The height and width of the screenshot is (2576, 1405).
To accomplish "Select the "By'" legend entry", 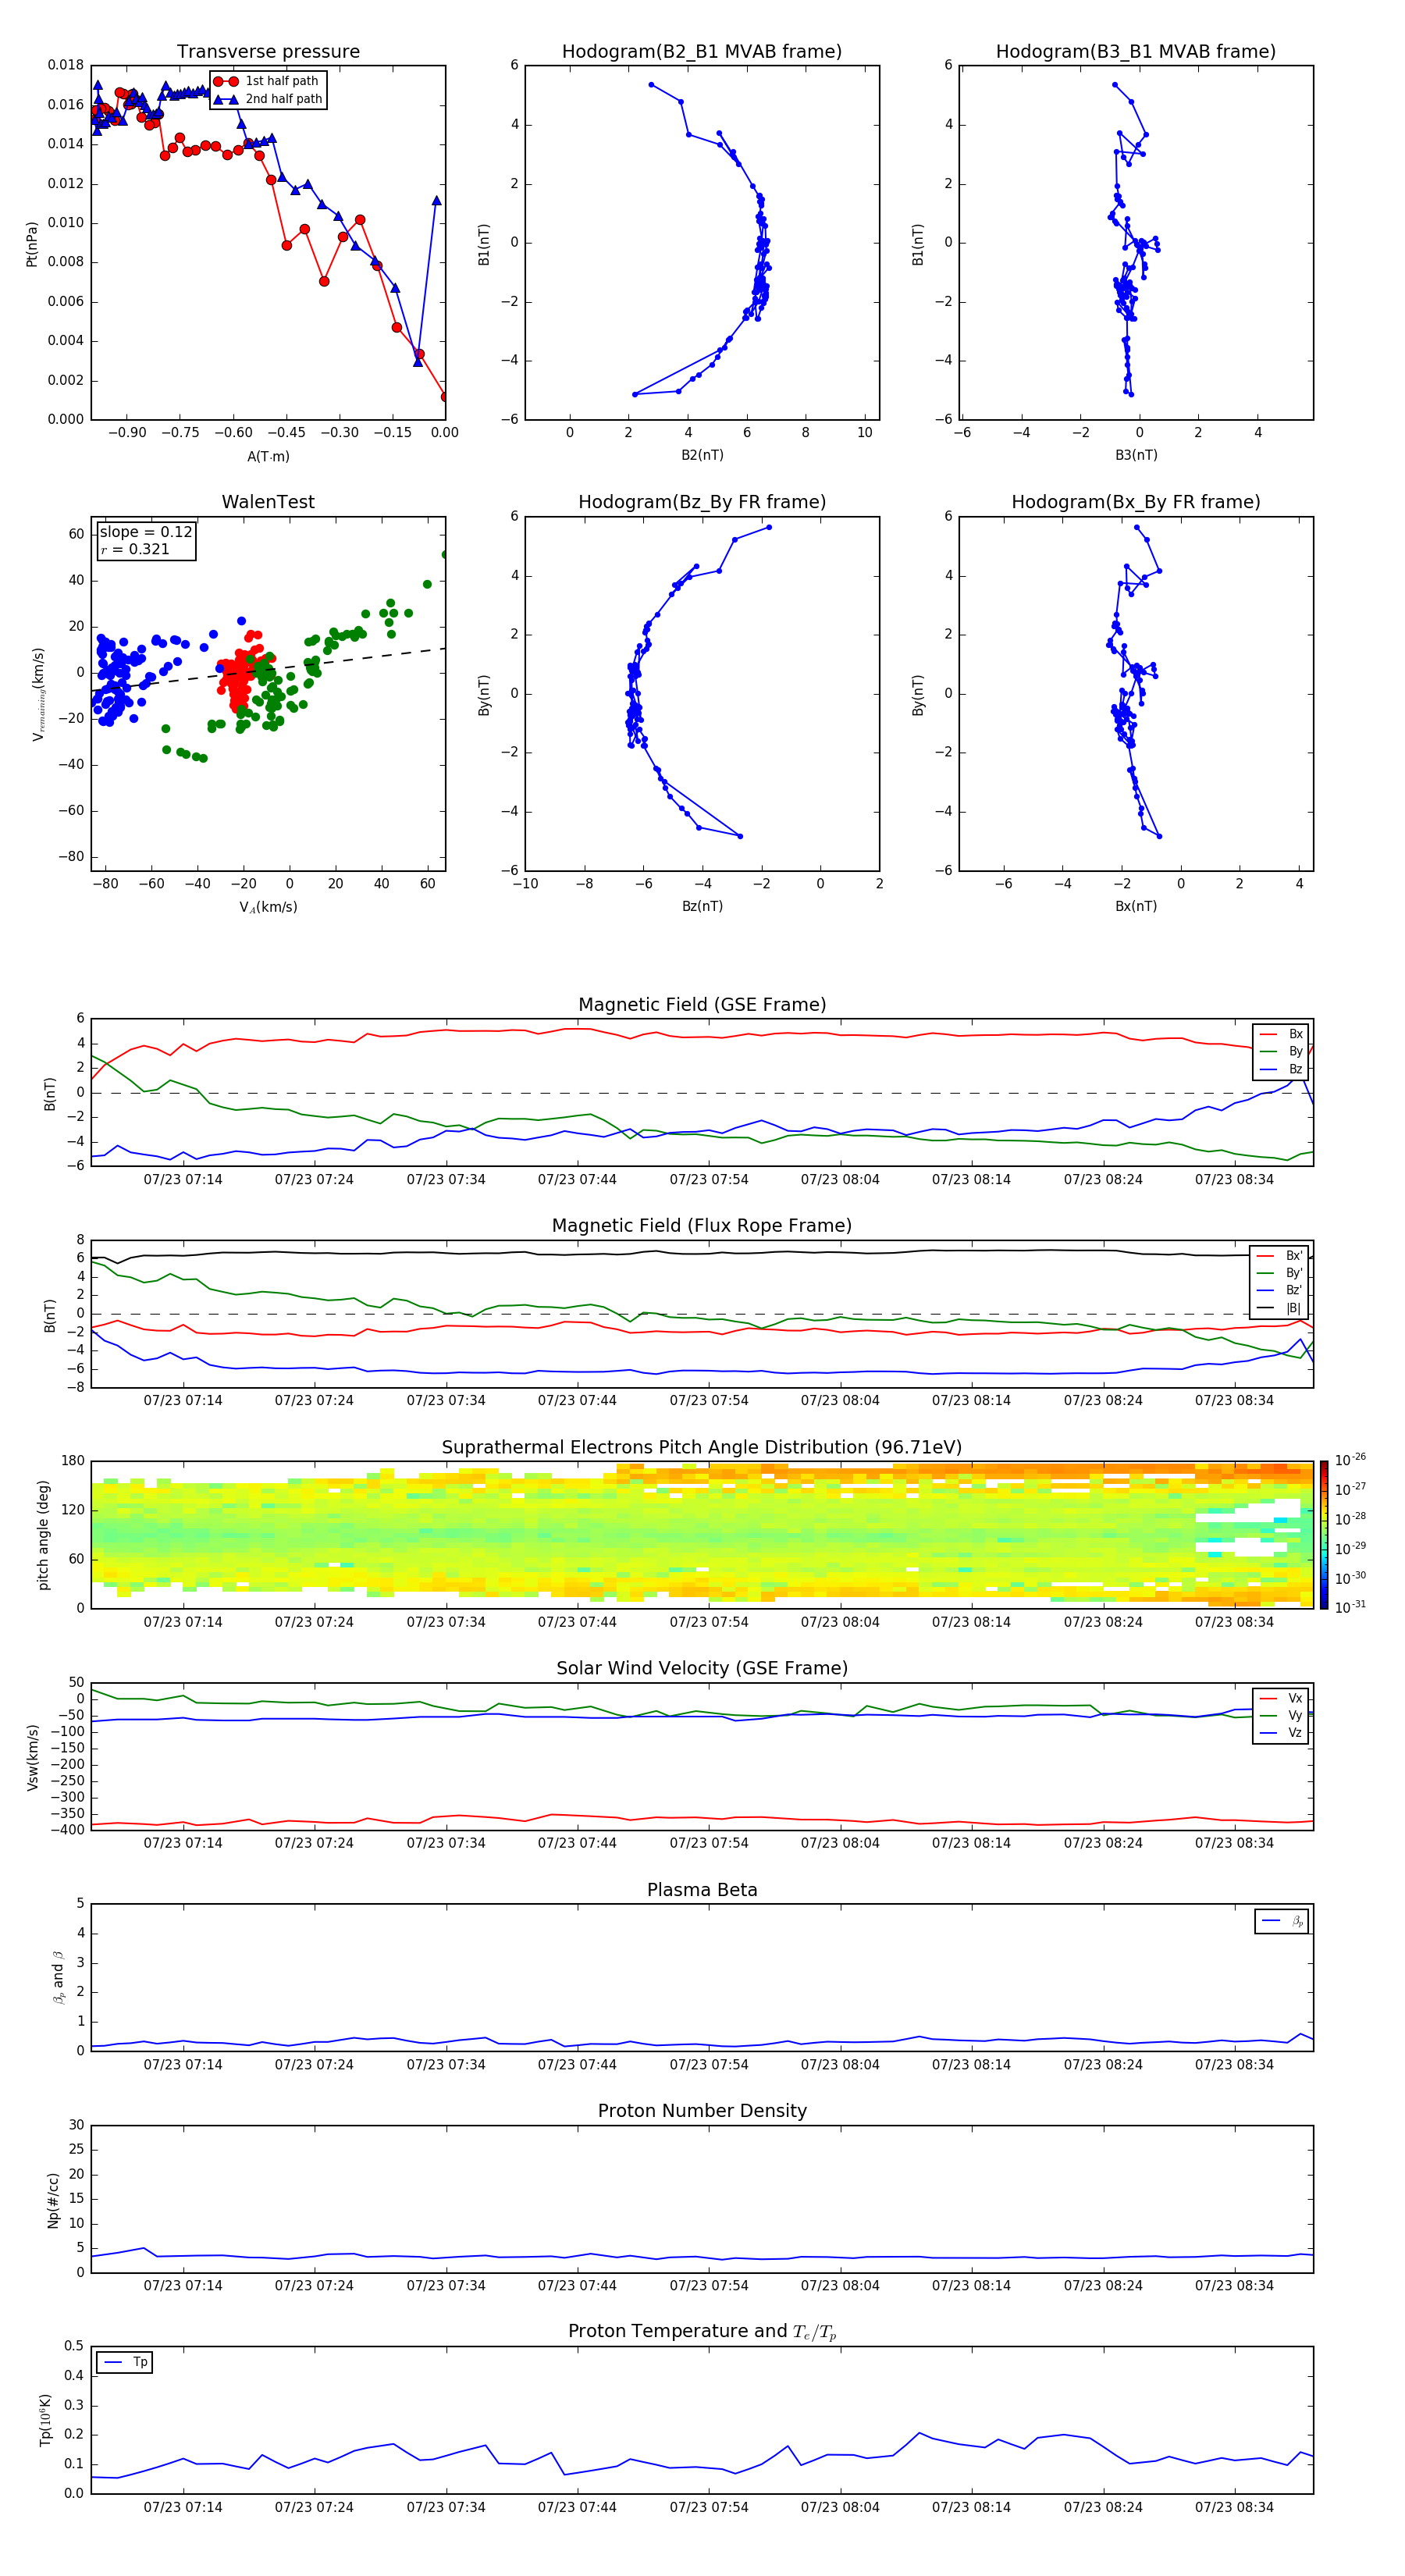I will click(1279, 1273).
